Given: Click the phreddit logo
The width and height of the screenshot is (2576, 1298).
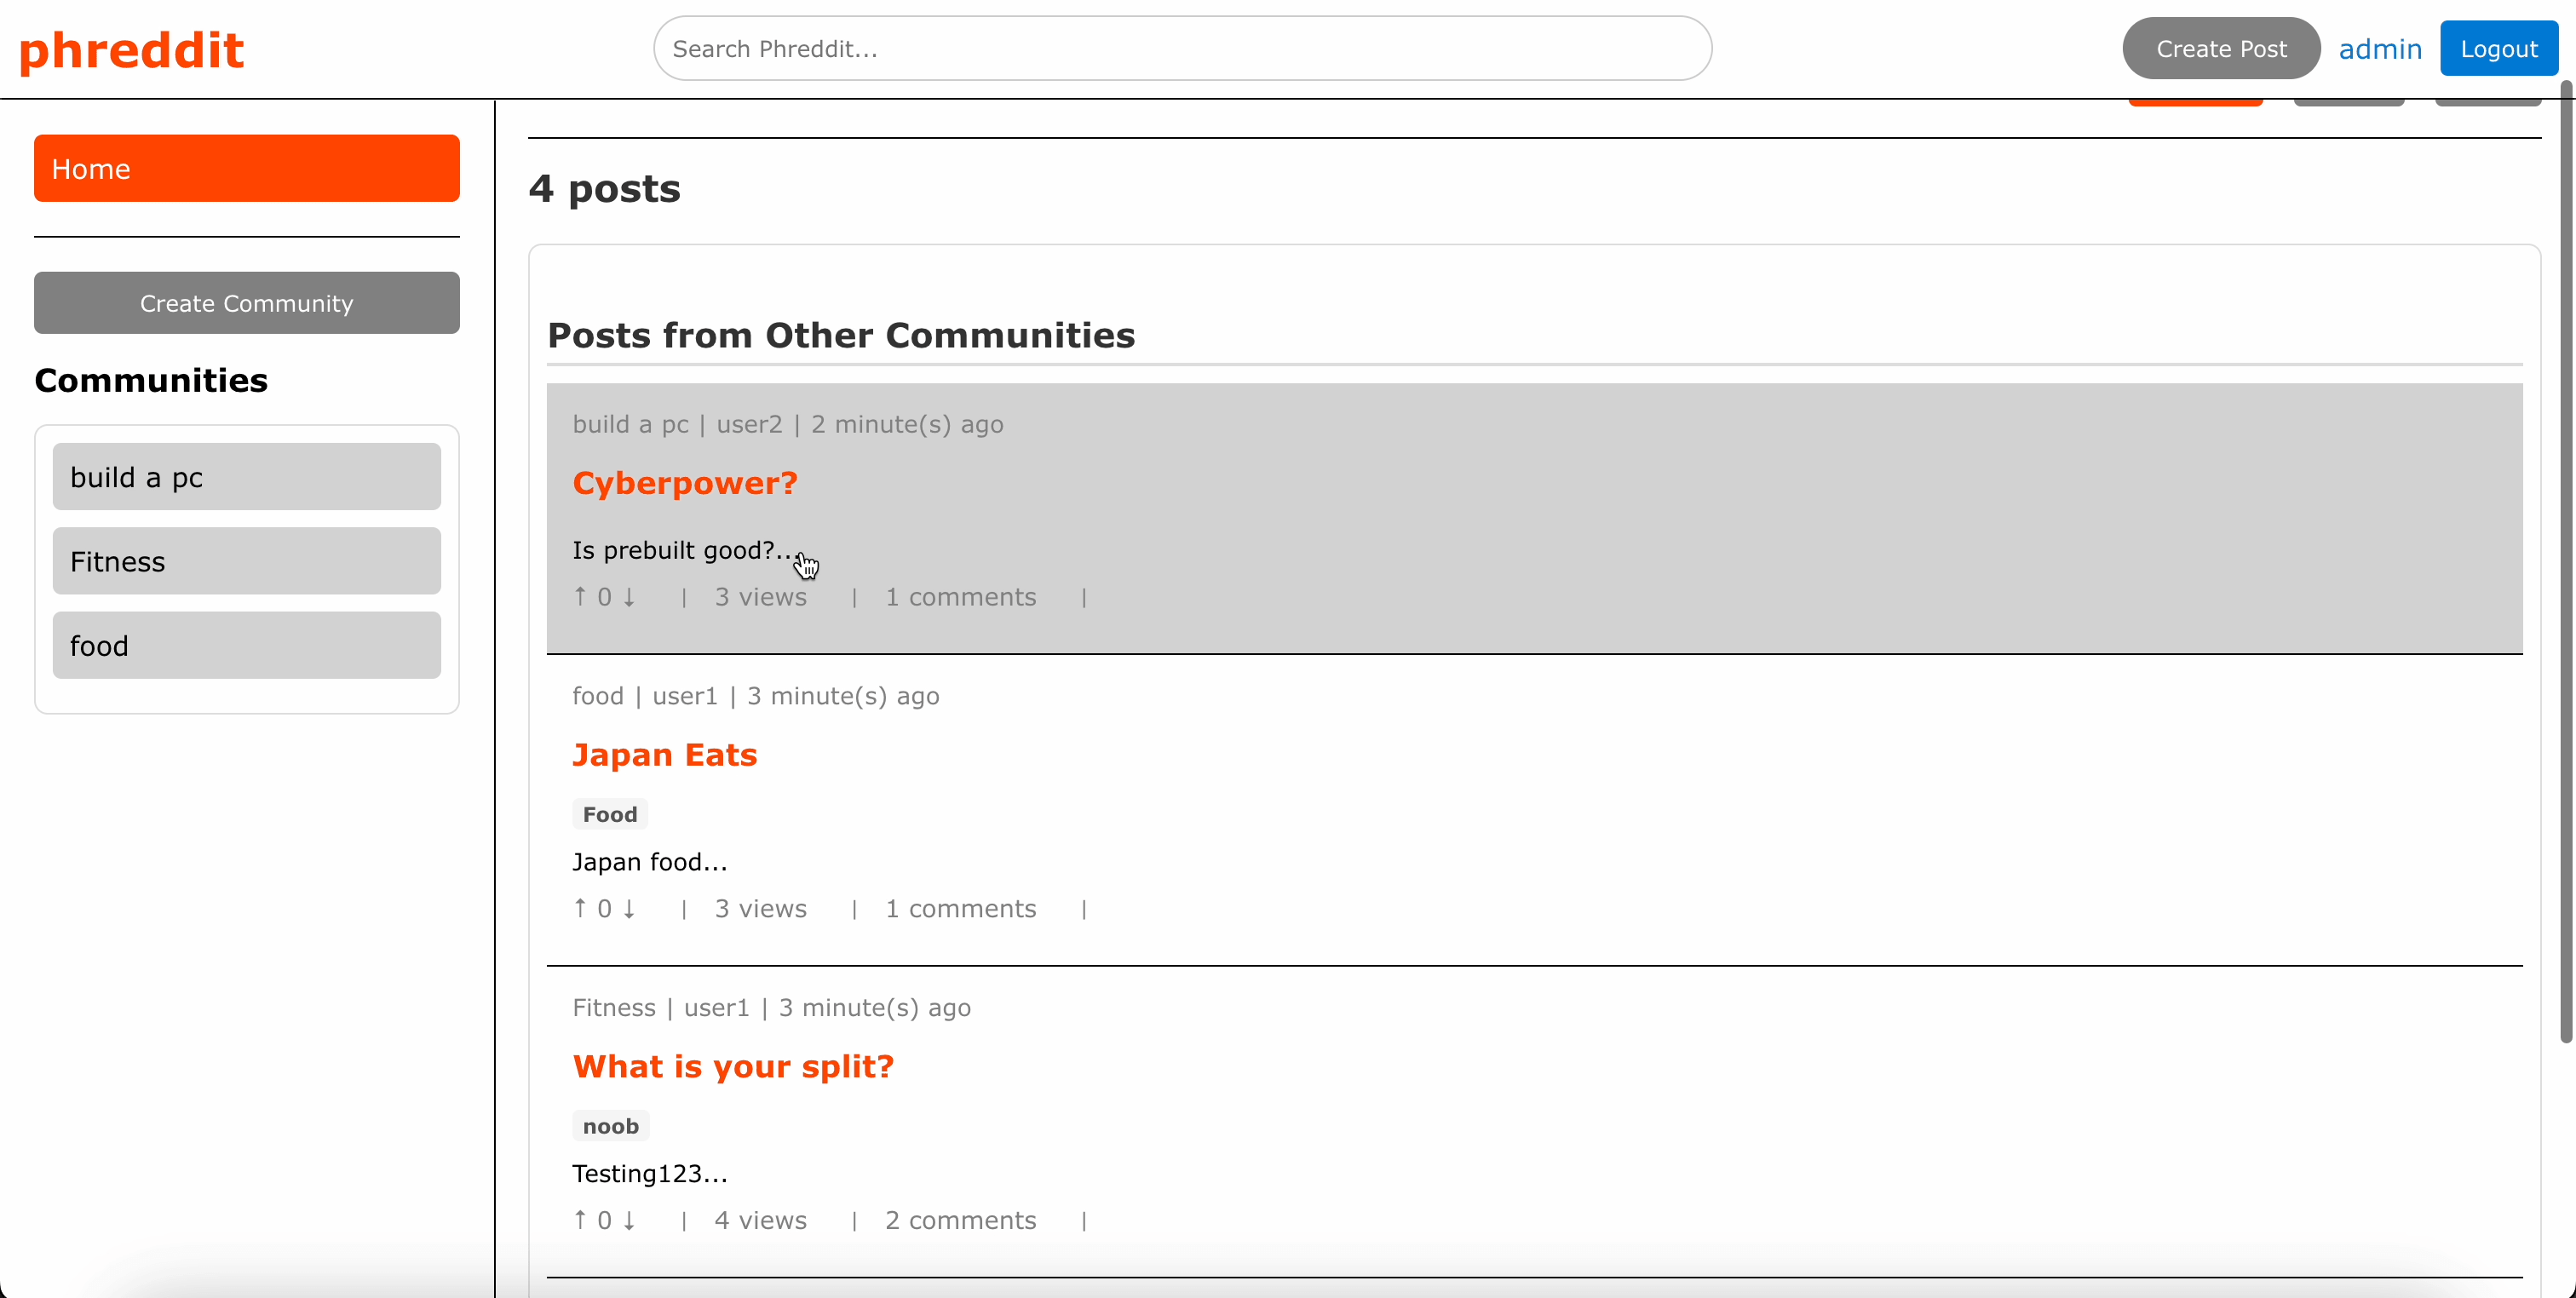Looking at the screenshot, I should tap(131, 48).
